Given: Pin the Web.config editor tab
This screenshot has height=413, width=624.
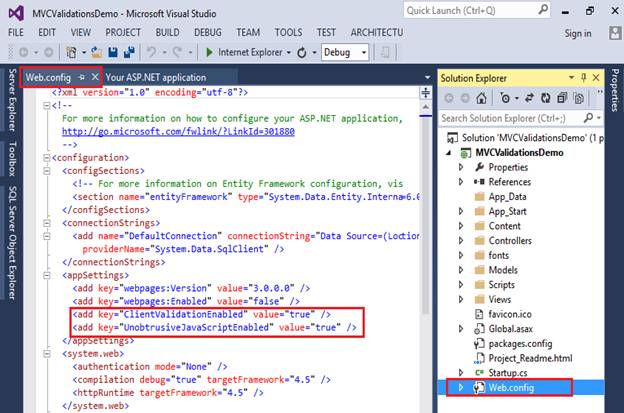Looking at the screenshot, I should click(80, 77).
